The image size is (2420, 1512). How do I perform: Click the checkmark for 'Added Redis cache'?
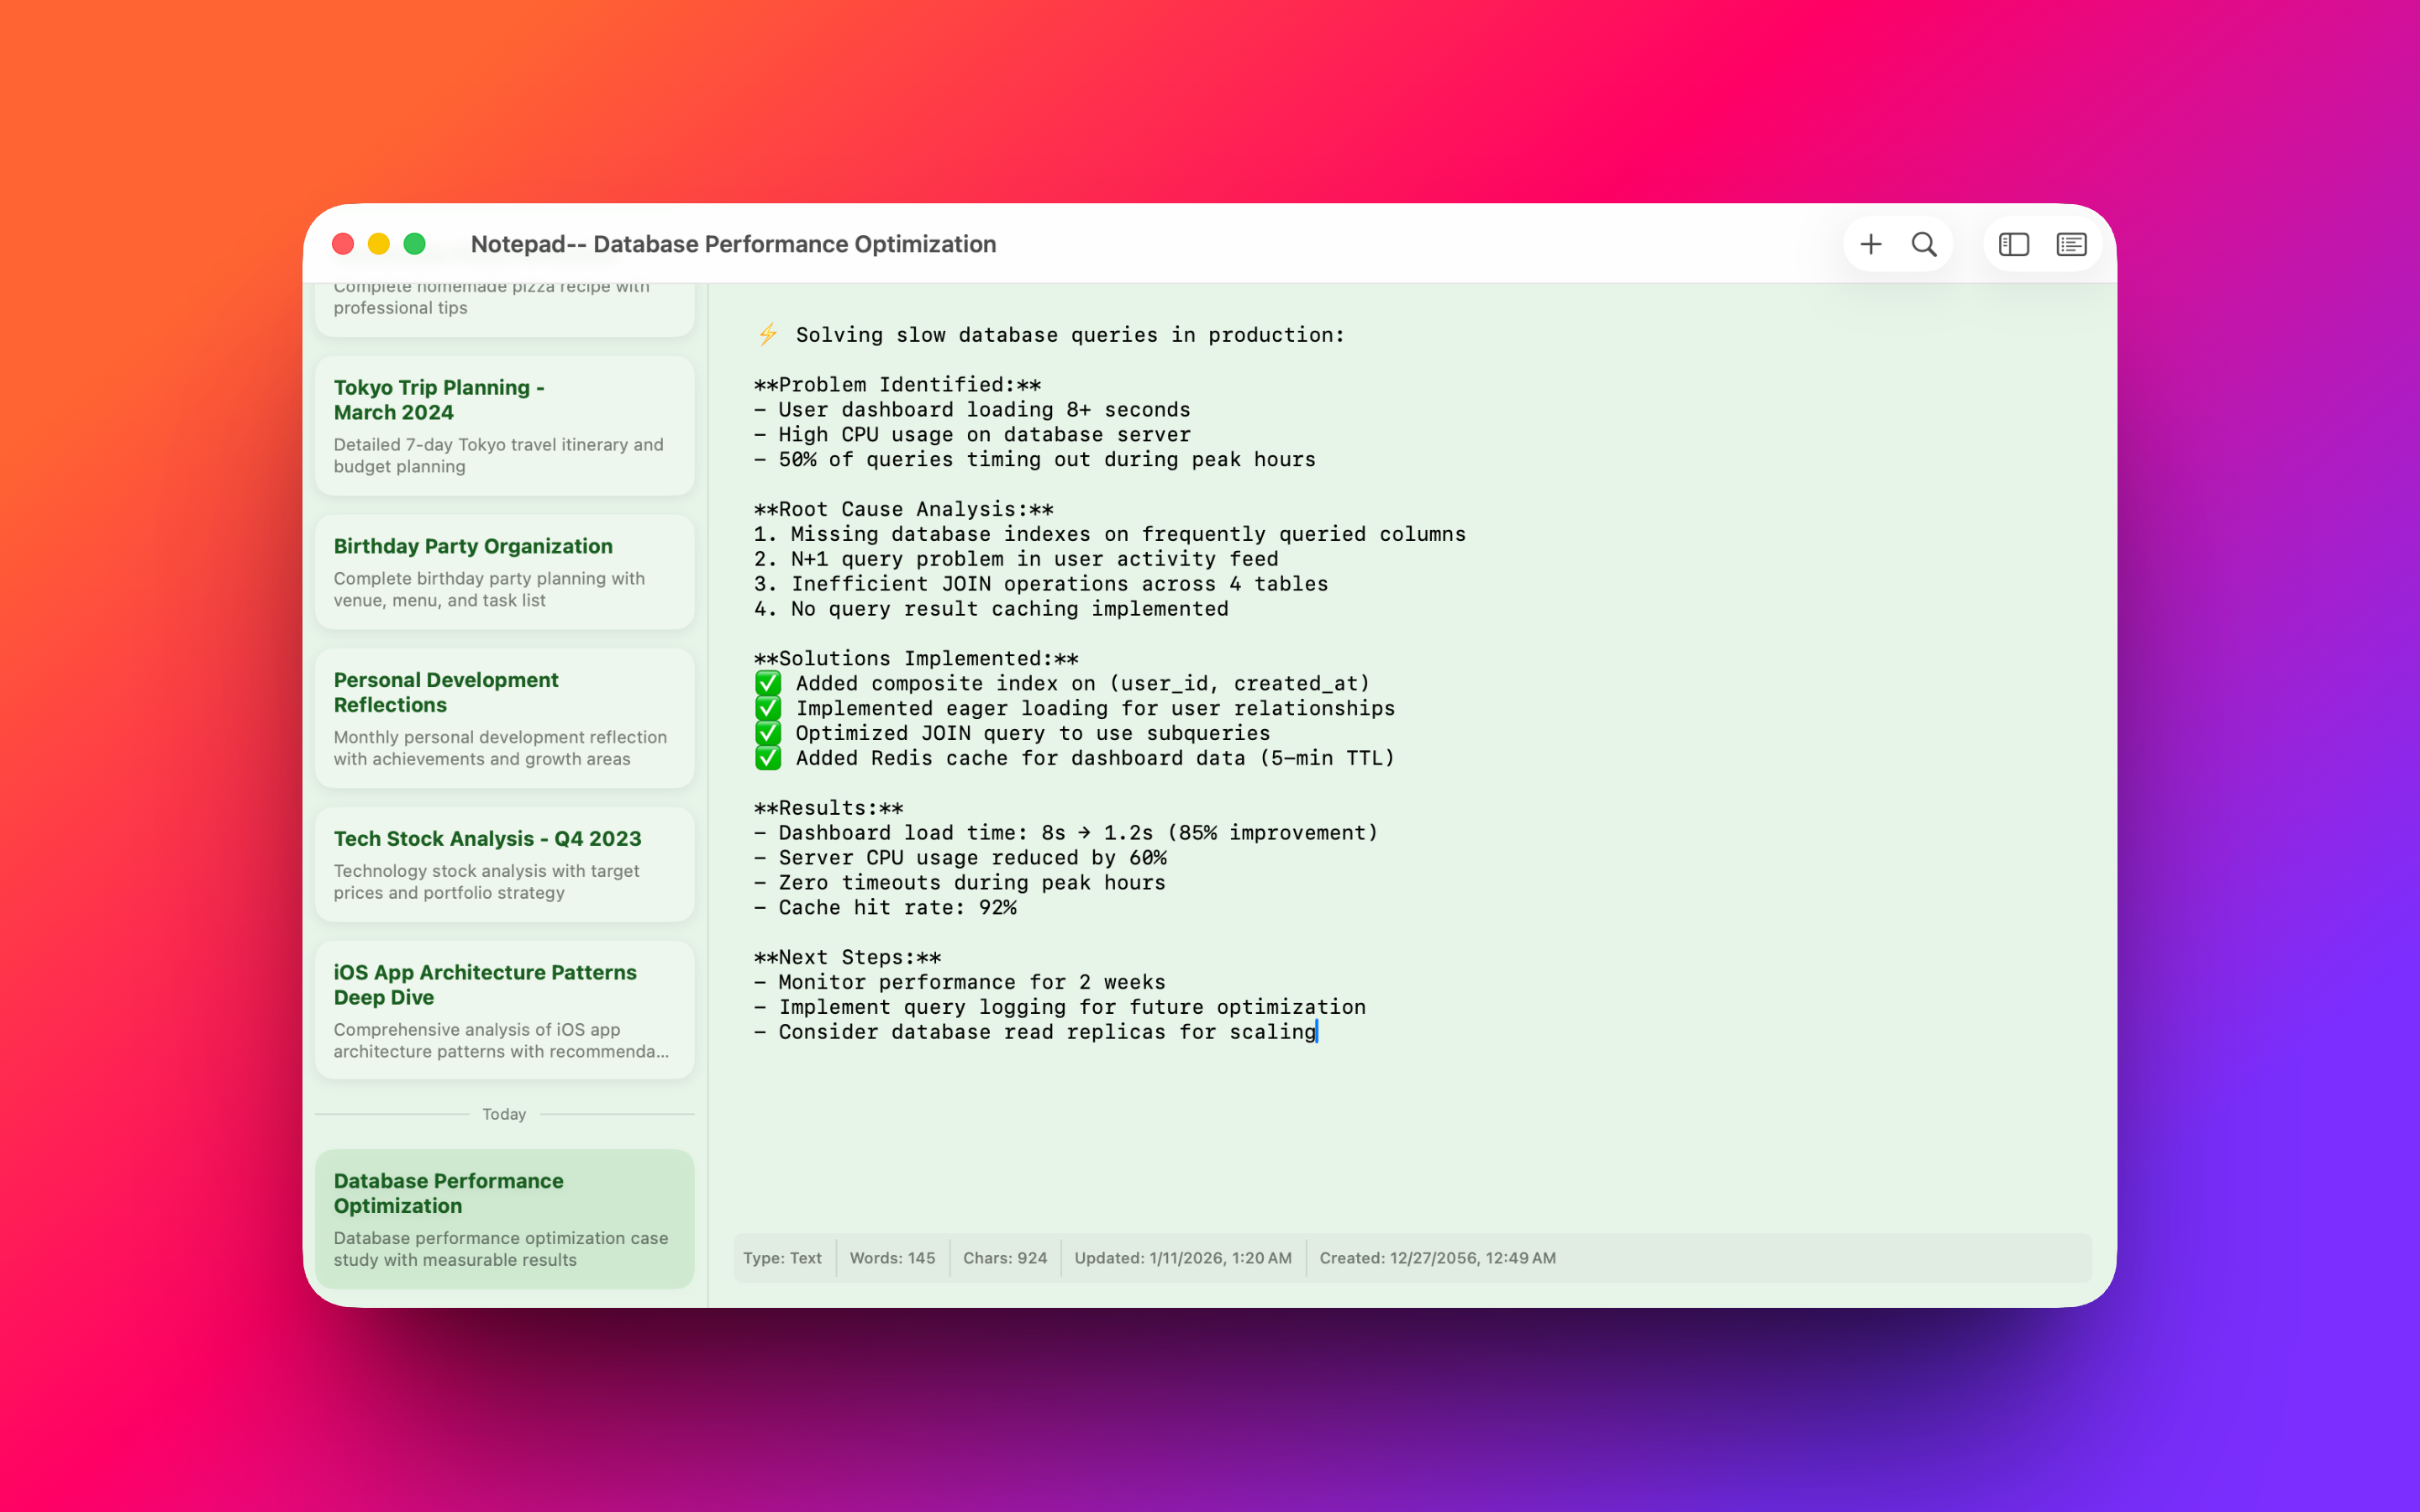(767, 758)
